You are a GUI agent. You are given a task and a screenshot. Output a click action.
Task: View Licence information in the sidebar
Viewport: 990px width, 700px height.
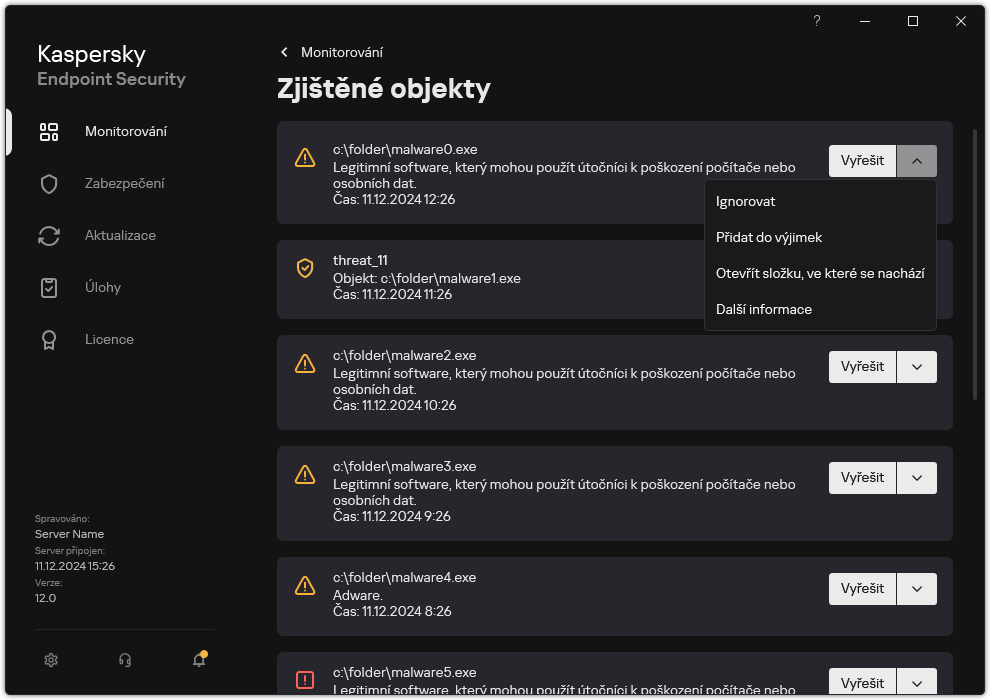(x=109, y=339)
